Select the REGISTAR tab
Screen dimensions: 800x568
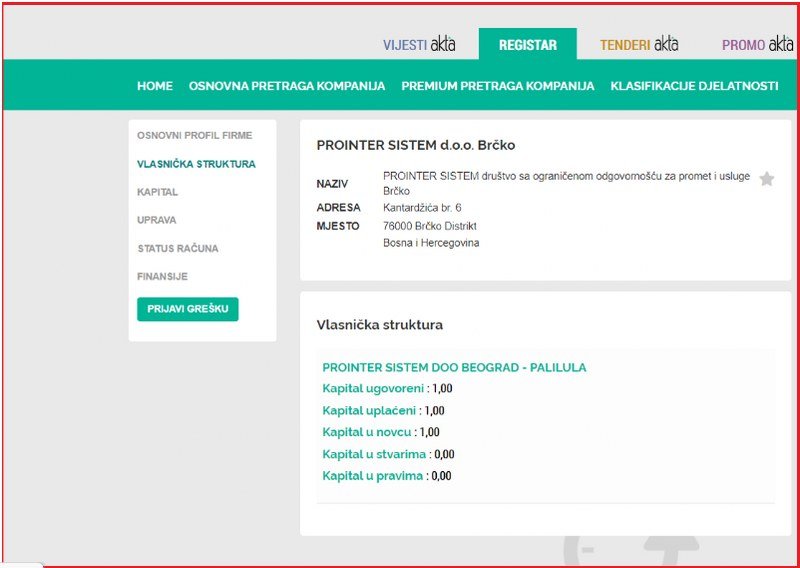pos(528,45)
